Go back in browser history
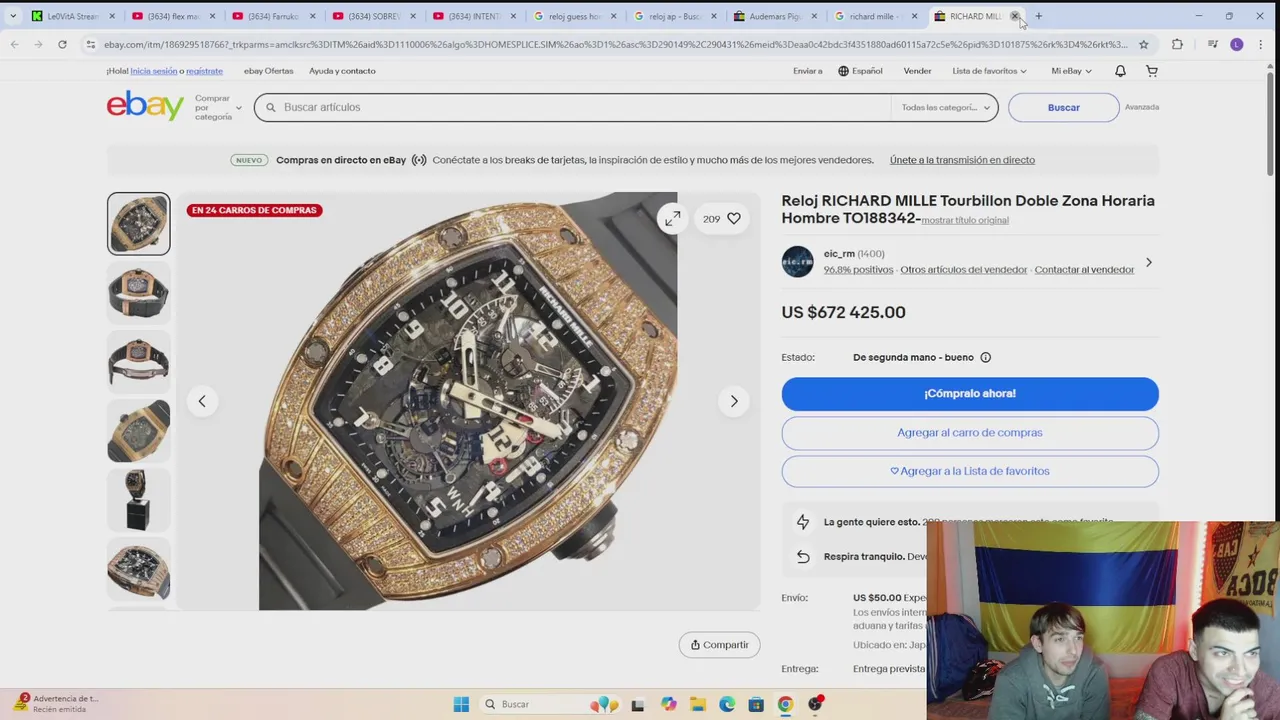1280x720 pixels. [14, 44]
